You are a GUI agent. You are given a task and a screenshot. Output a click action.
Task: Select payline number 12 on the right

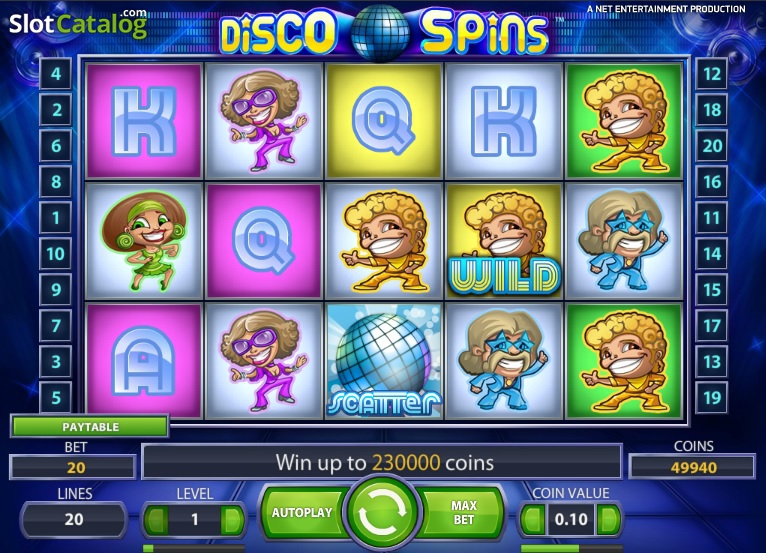pyautogui.click(x=712, y=74)
